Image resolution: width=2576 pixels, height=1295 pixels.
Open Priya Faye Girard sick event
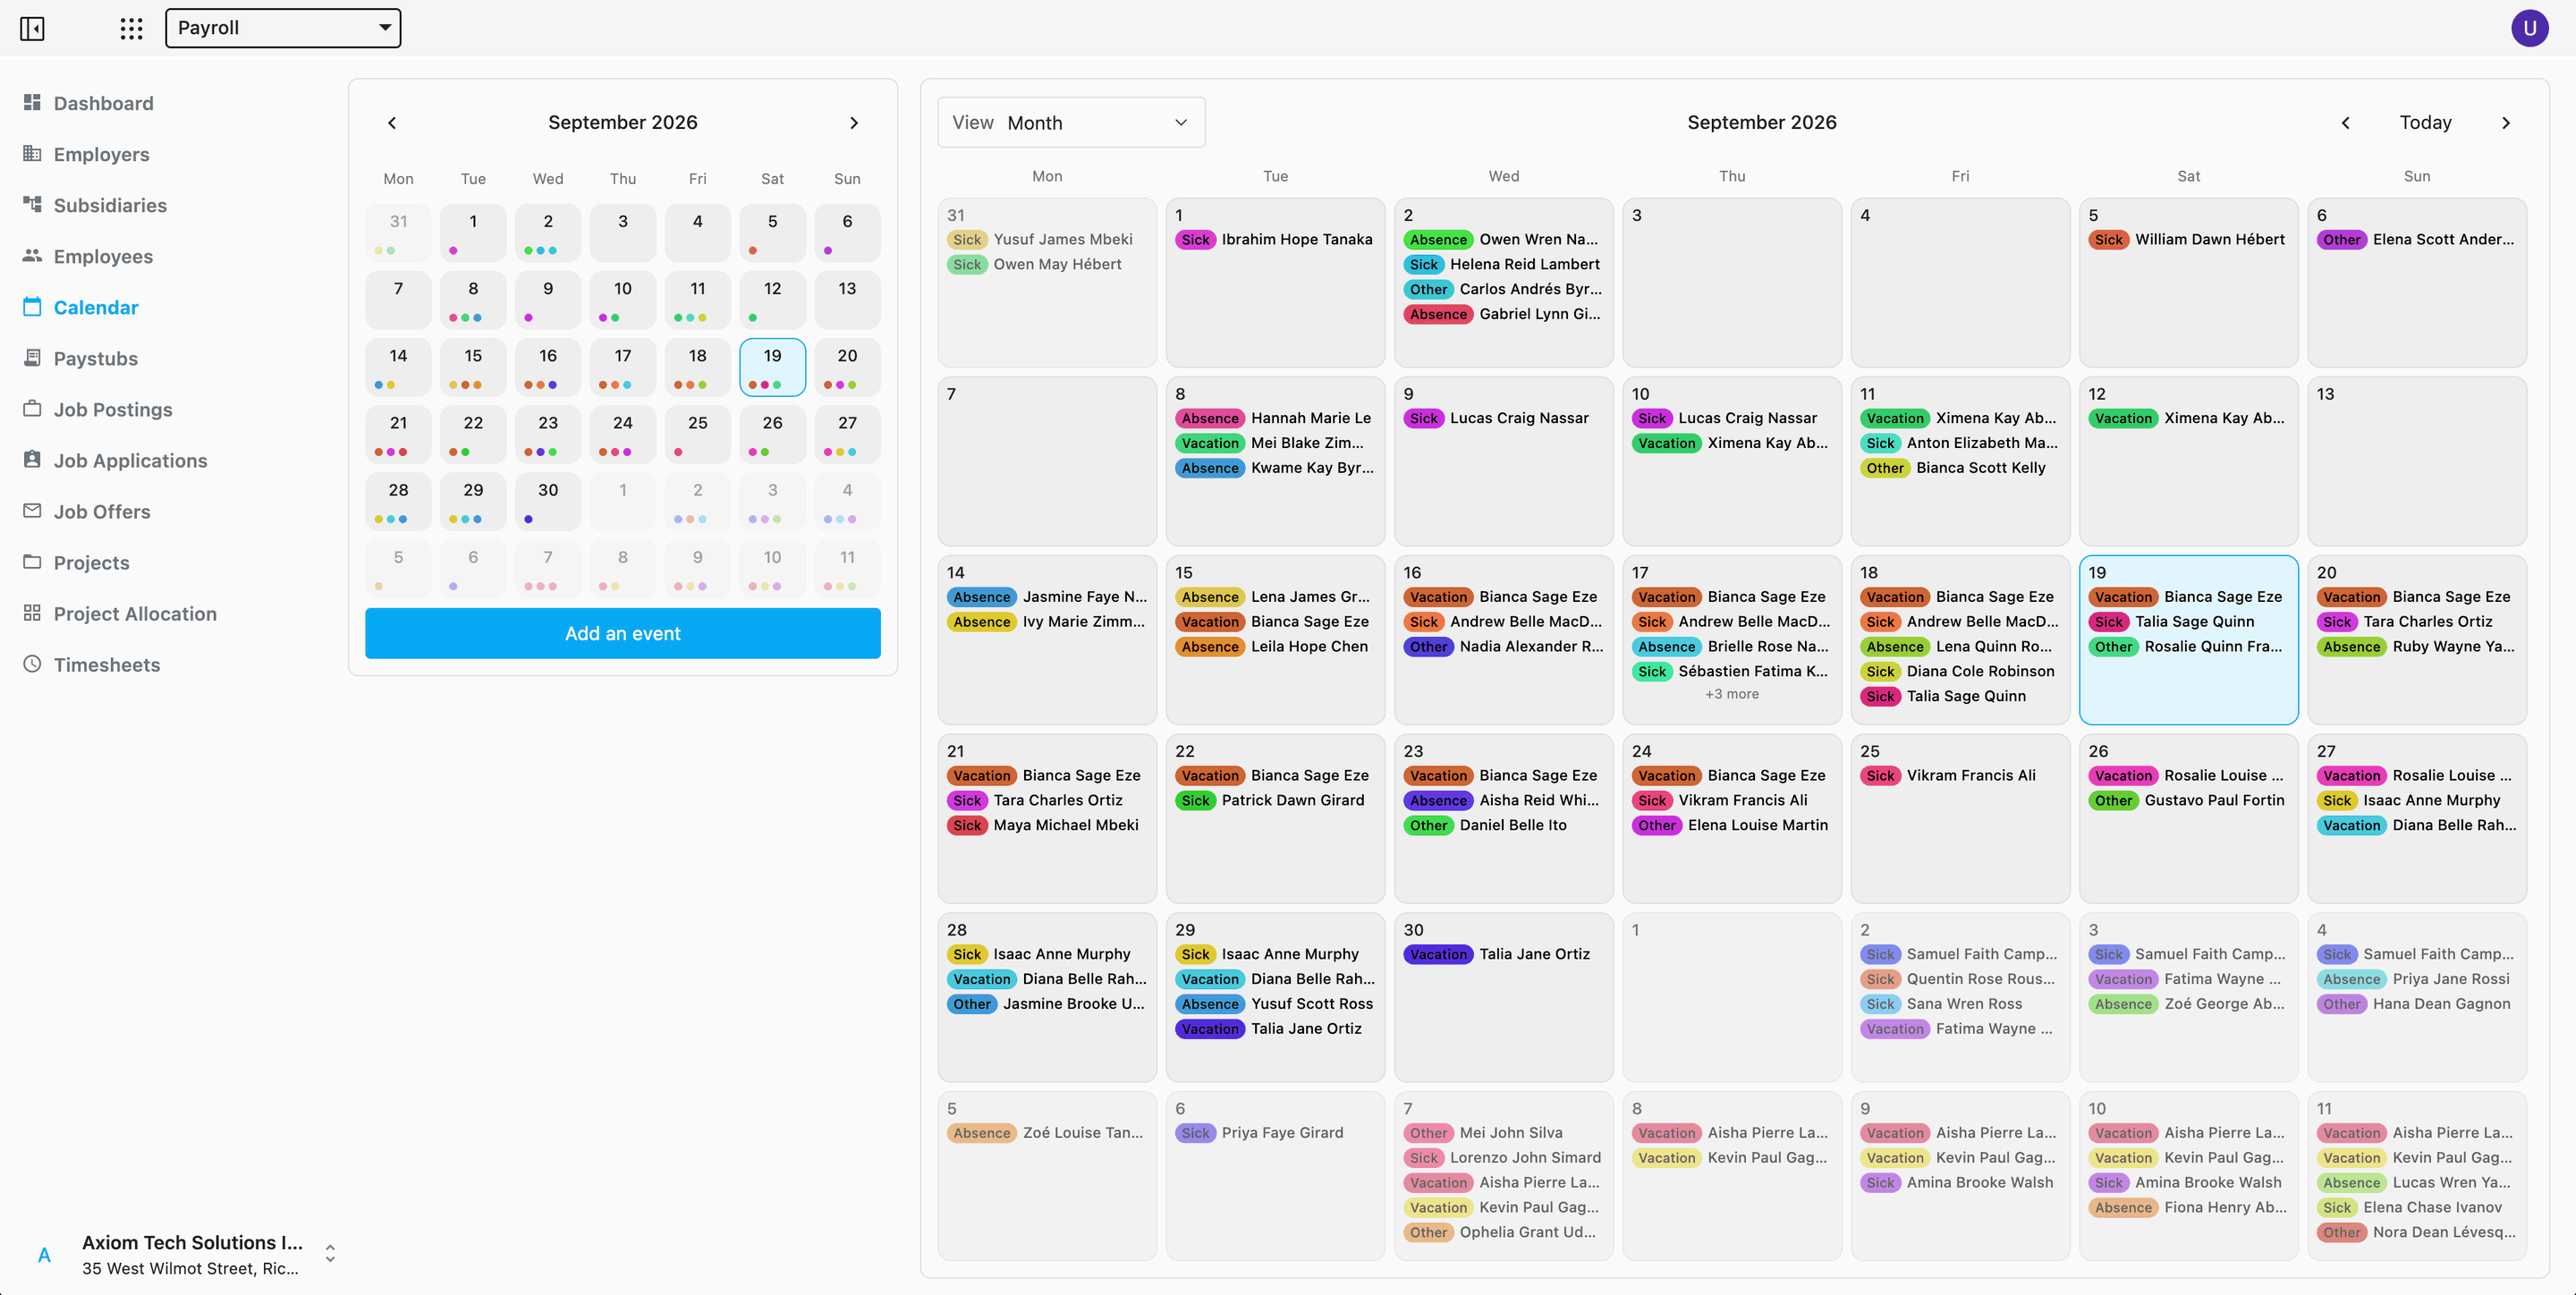tap(1275, 1133)
